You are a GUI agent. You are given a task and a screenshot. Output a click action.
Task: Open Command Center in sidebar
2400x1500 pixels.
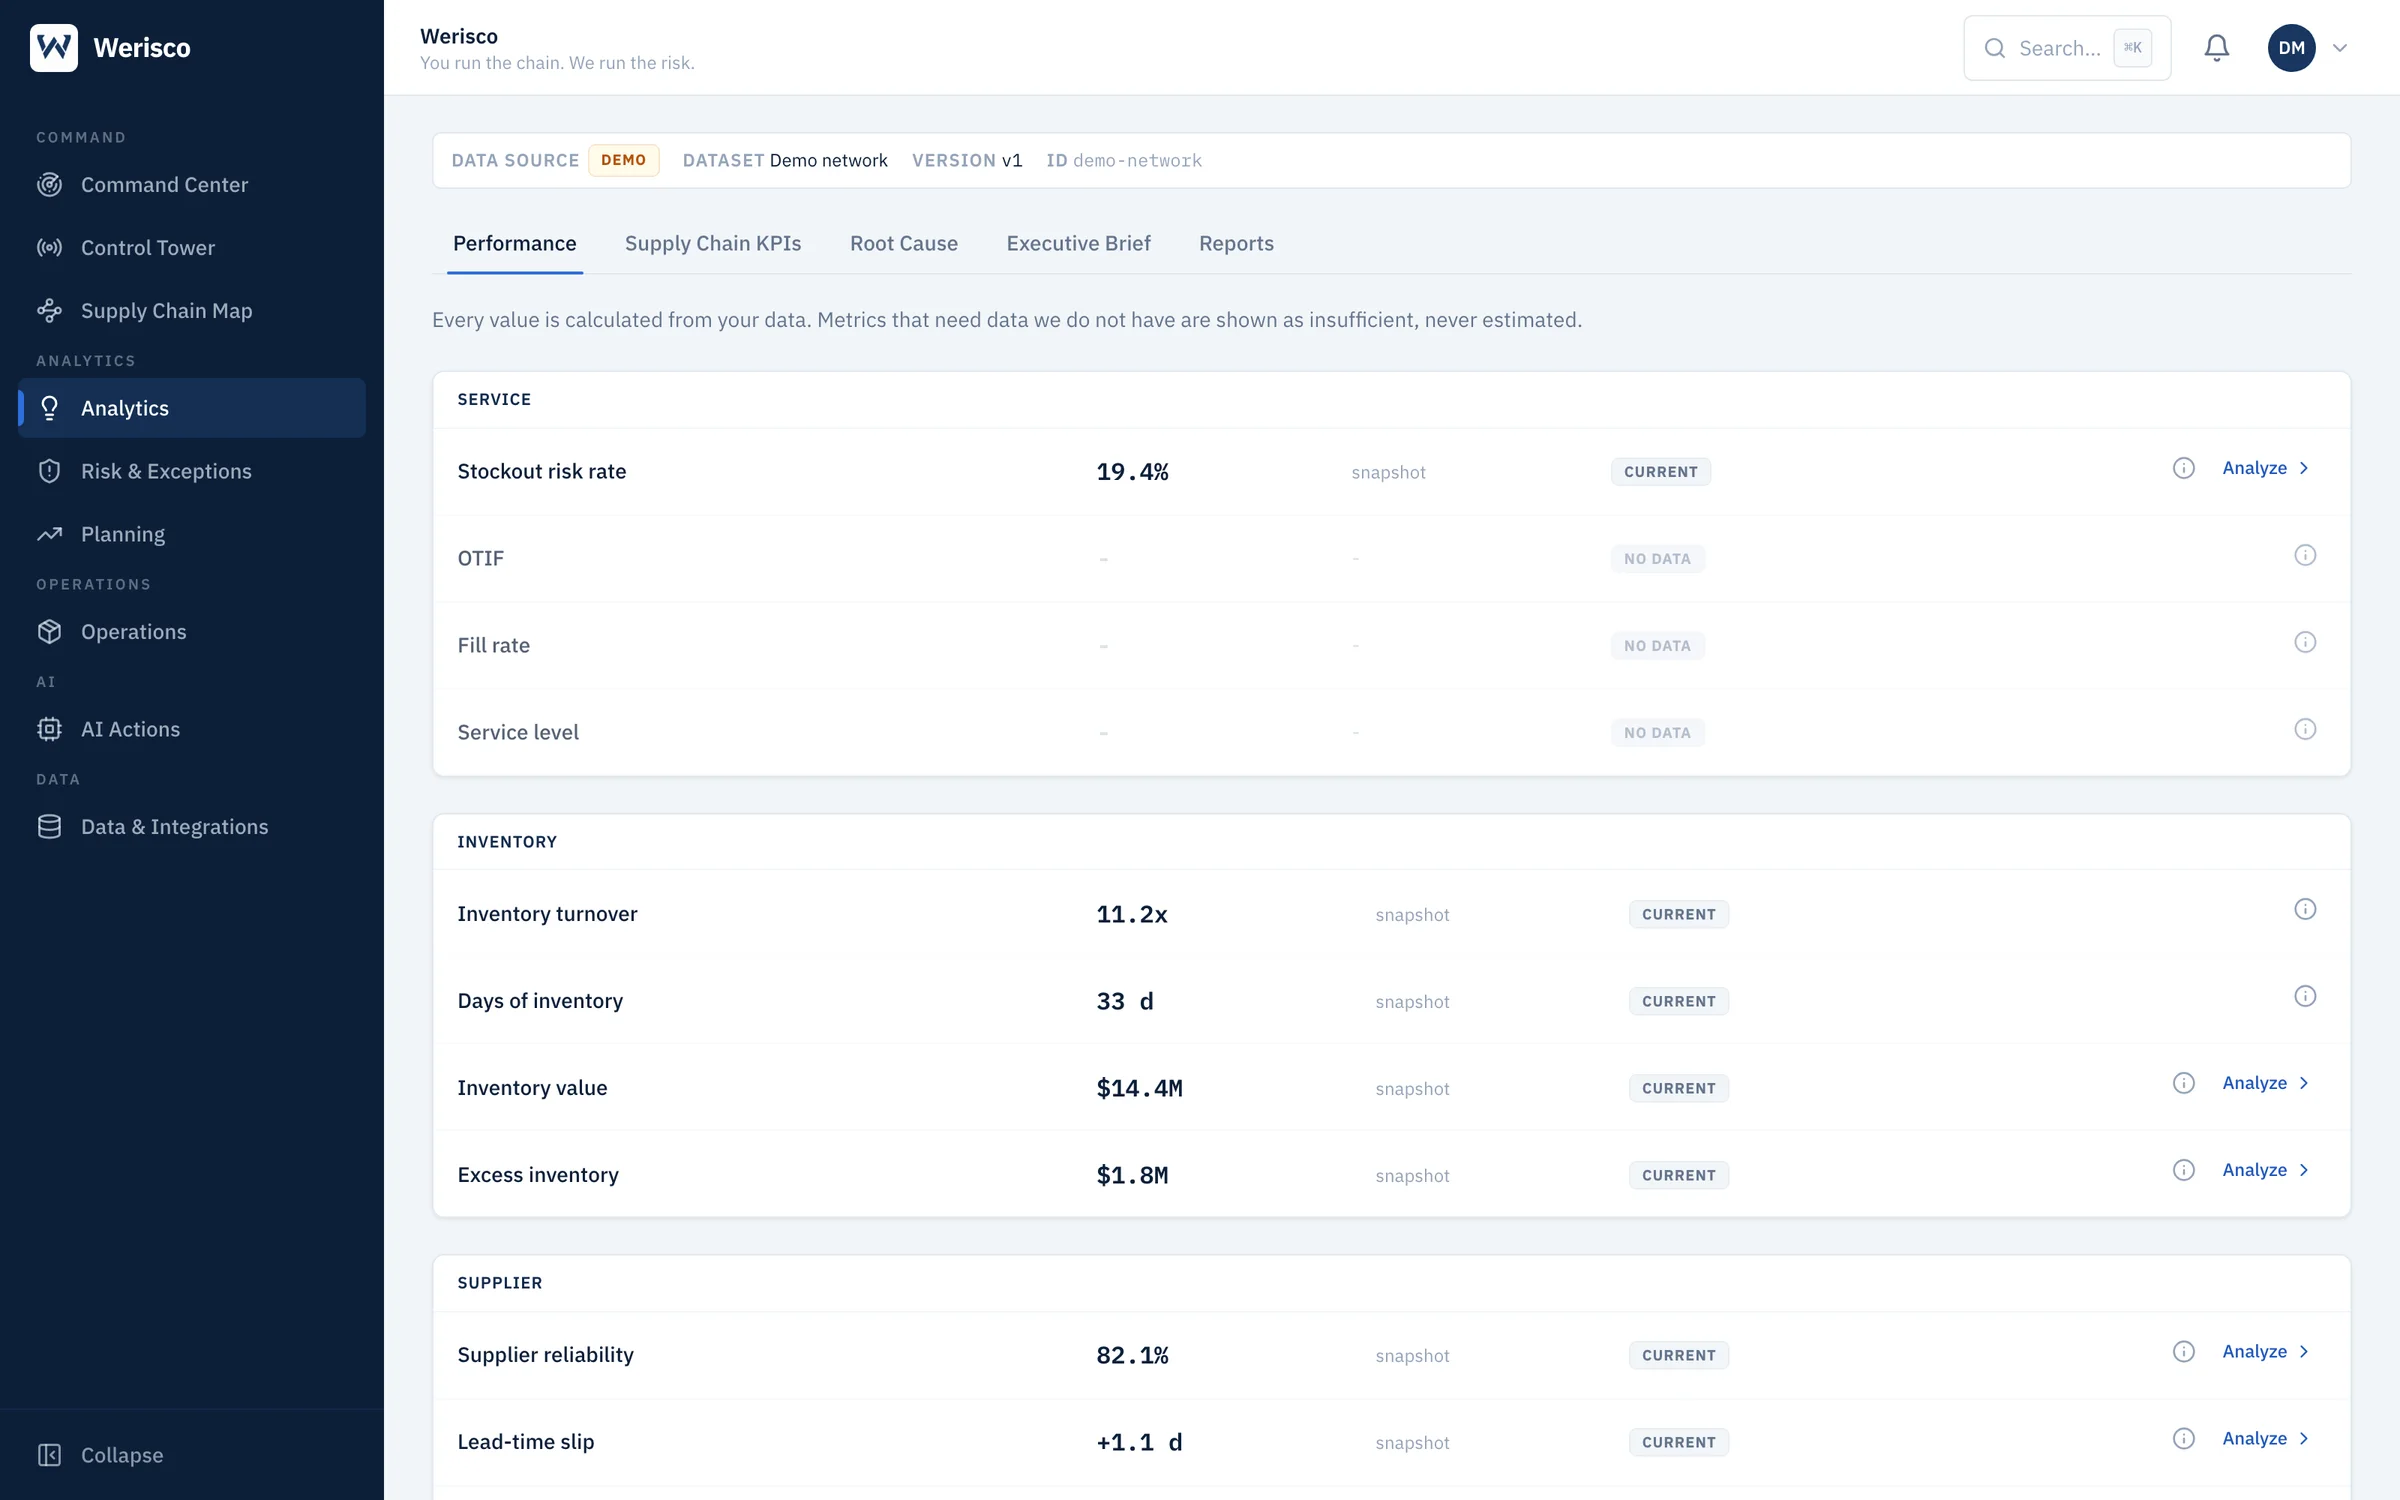pos(192,185)
